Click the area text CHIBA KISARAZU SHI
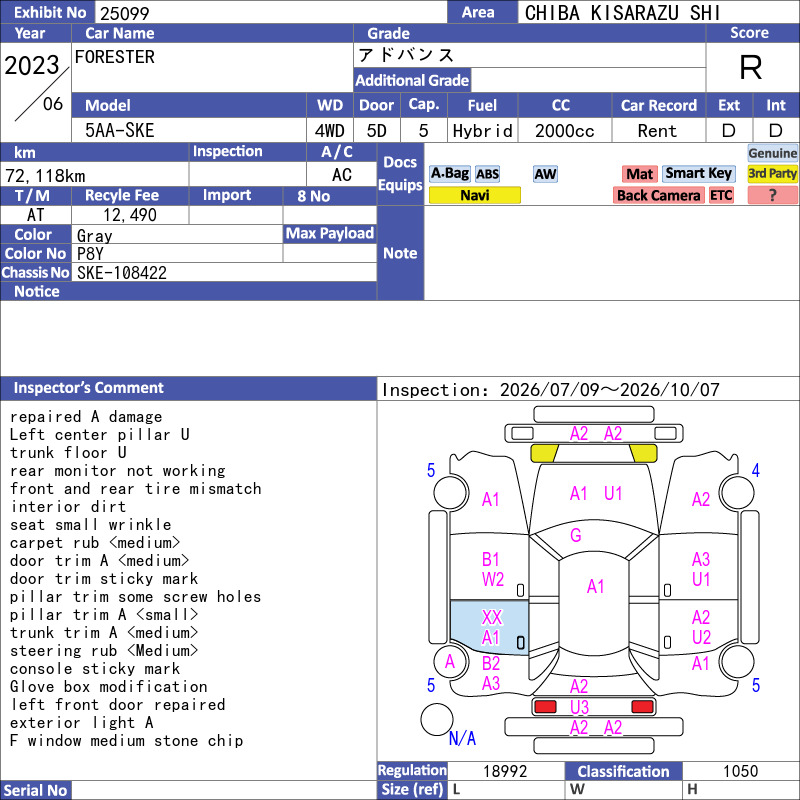 (x=622, y=13)
